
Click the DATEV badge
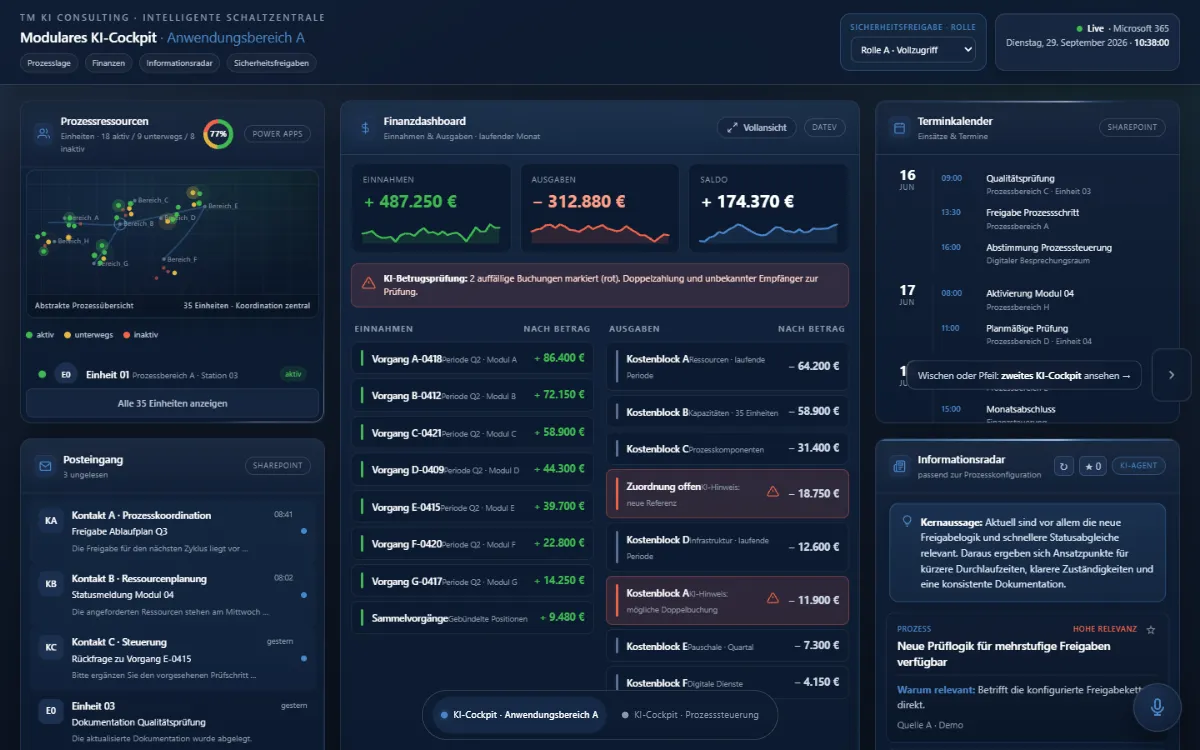pyautogui.click(x=825, y=128)
